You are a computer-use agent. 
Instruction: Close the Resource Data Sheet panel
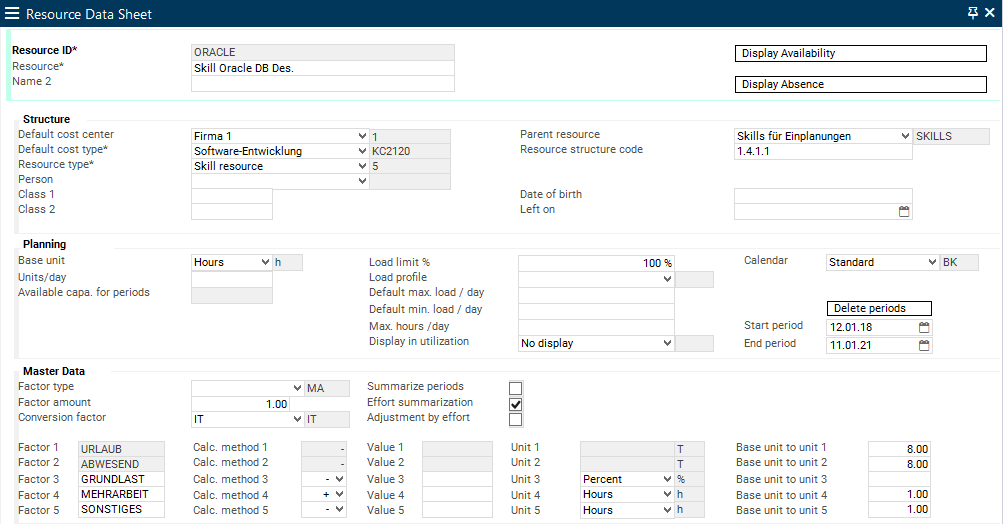990,13
